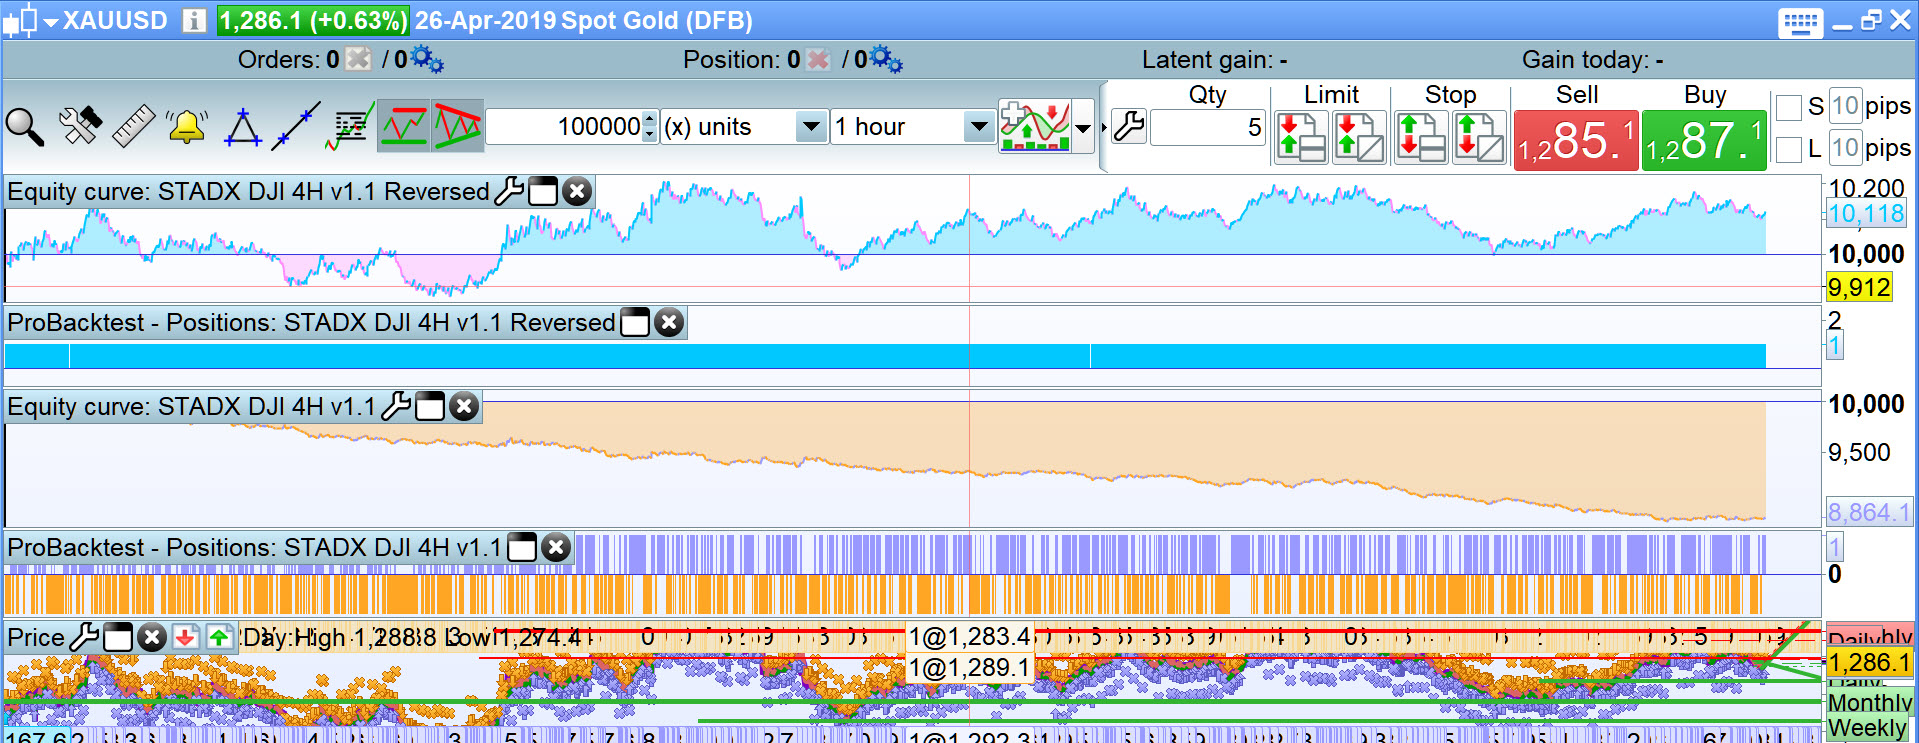Close the Price panel
Image resolution: width=1919 pixels, height=743 pixels.
(152, 637)
